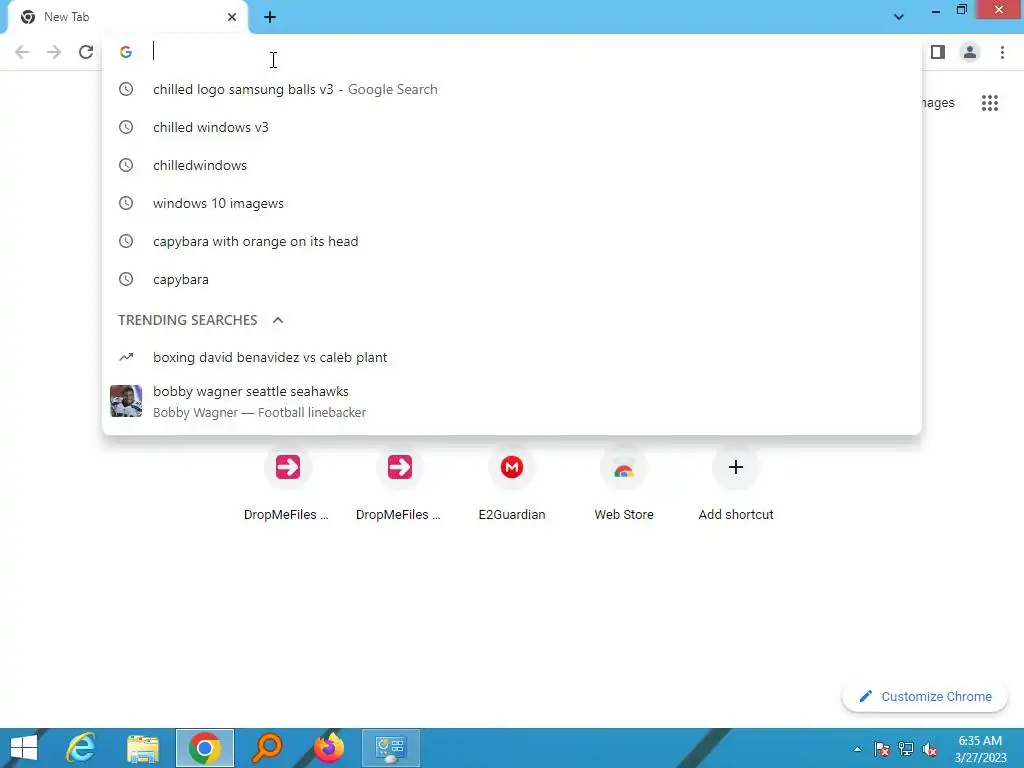Screen dimensions: 1024x768
Task: Click clock icon beside 'chilled windows v3'
Action: pos(126,127)
